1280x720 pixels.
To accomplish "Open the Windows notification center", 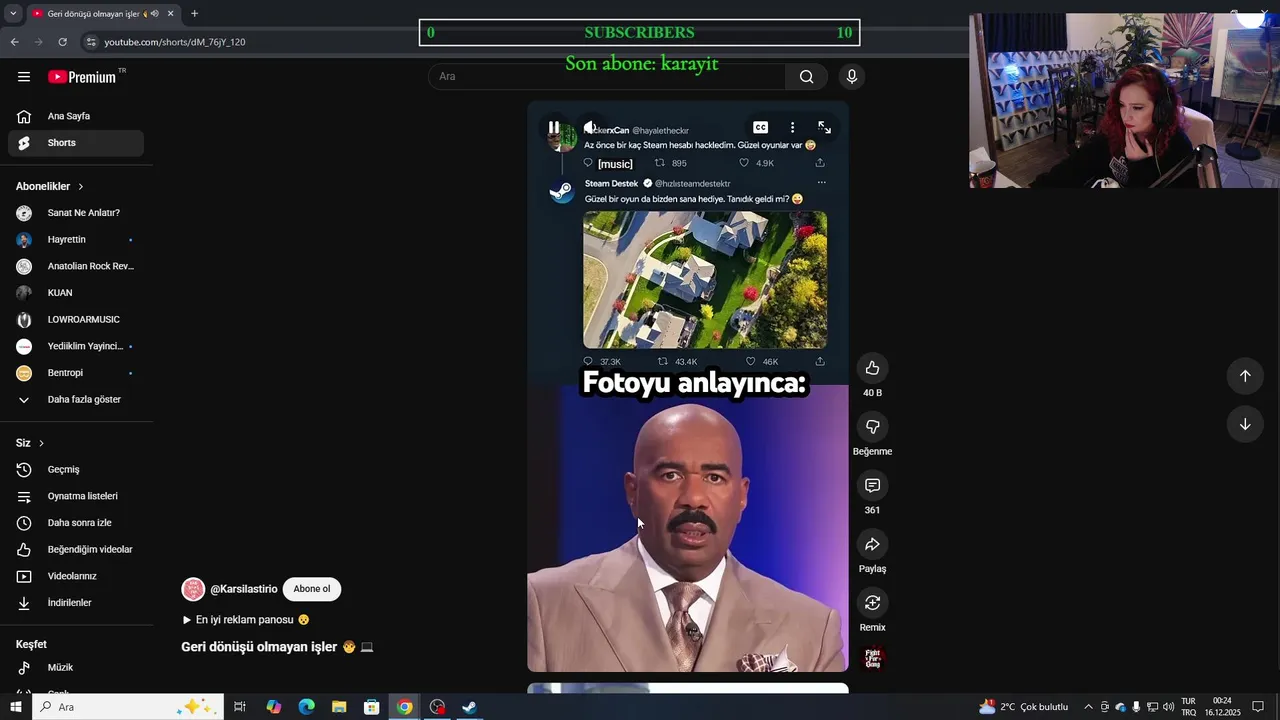I will [1258, 707].
